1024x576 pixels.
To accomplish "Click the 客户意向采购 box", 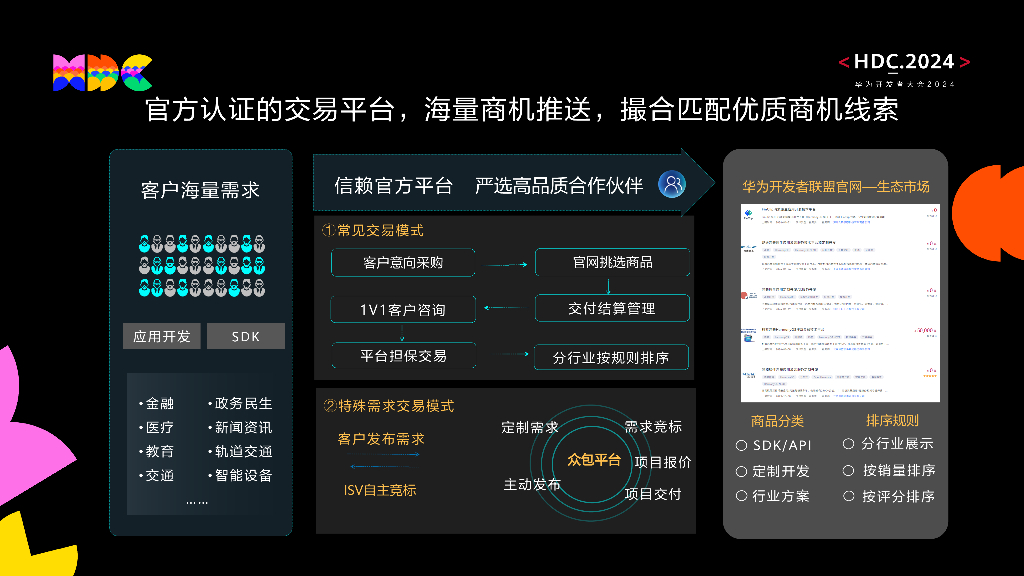I will tap(403, 263).
